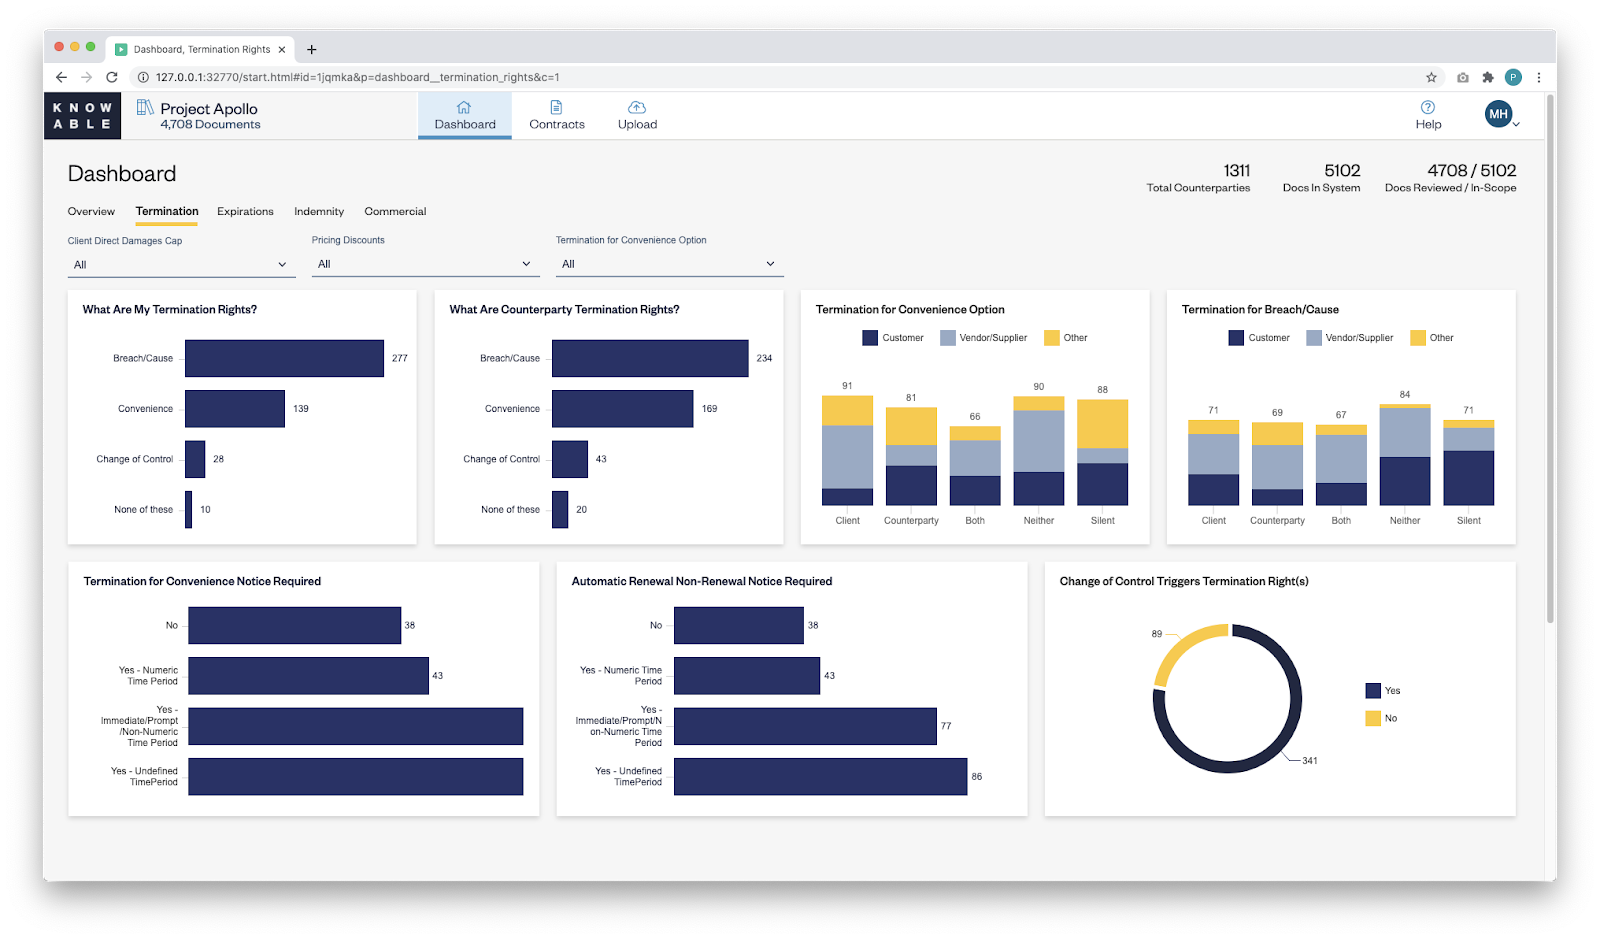The height and width of the screenshot is (939, 1600).
Task: Click the 5102 Docs In System stat
Action: (1321, 178)
